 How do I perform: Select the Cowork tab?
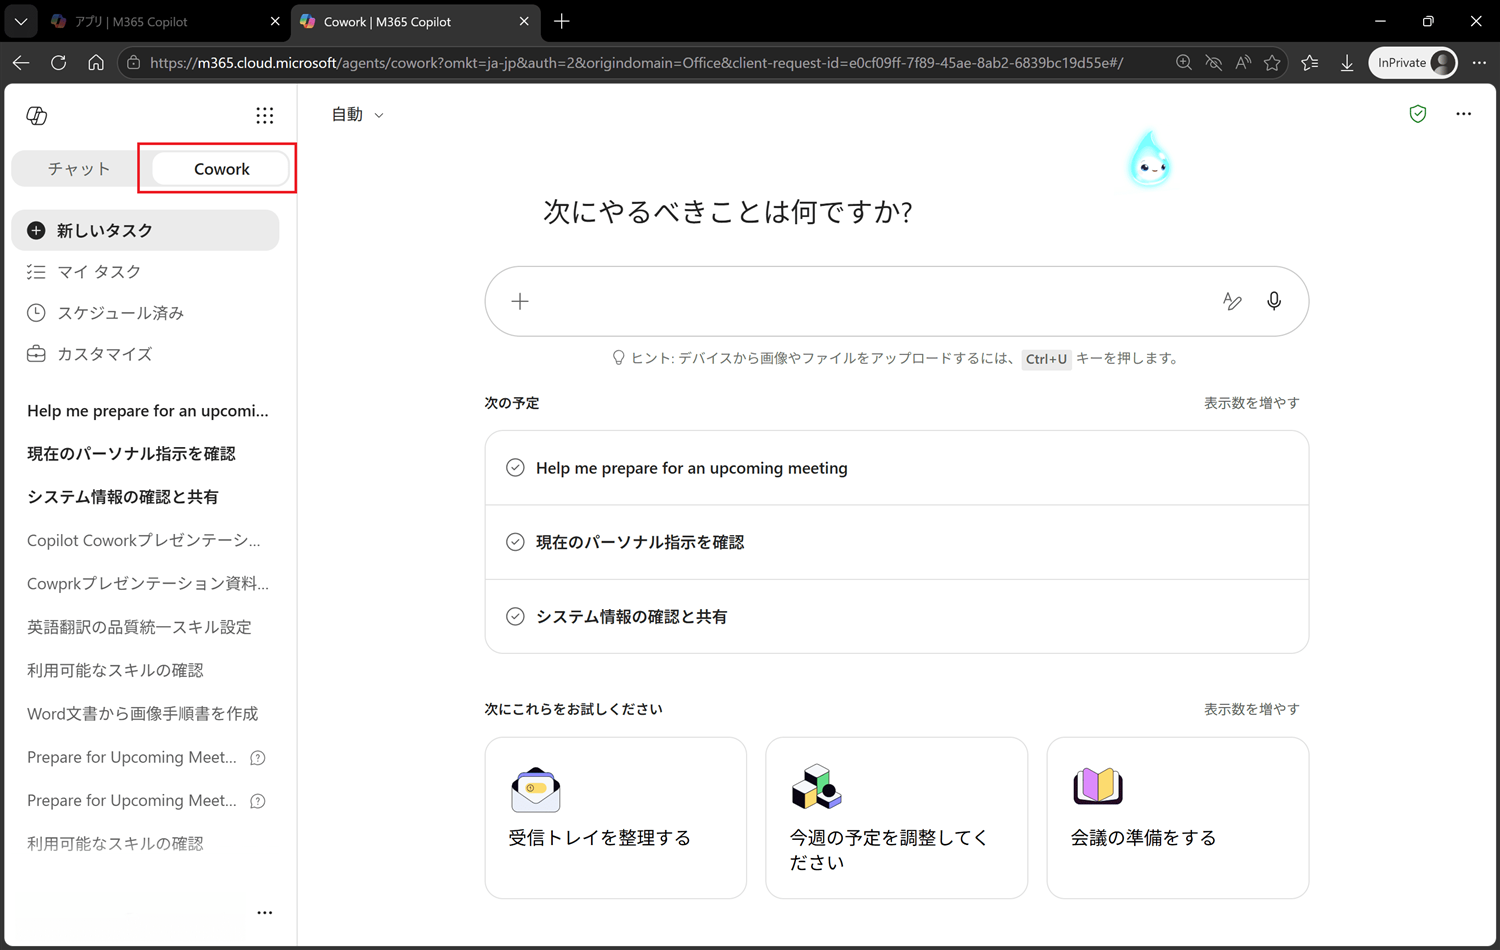[221, 169]
